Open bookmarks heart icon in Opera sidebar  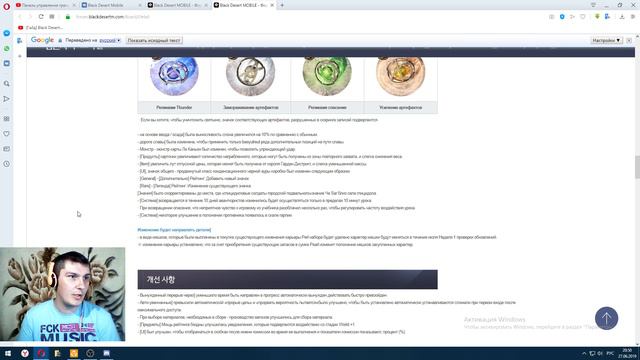(x=7, y=134)
